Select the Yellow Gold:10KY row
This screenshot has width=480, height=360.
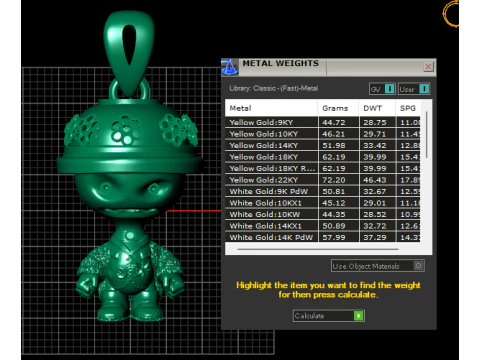(x=323, y=134)
